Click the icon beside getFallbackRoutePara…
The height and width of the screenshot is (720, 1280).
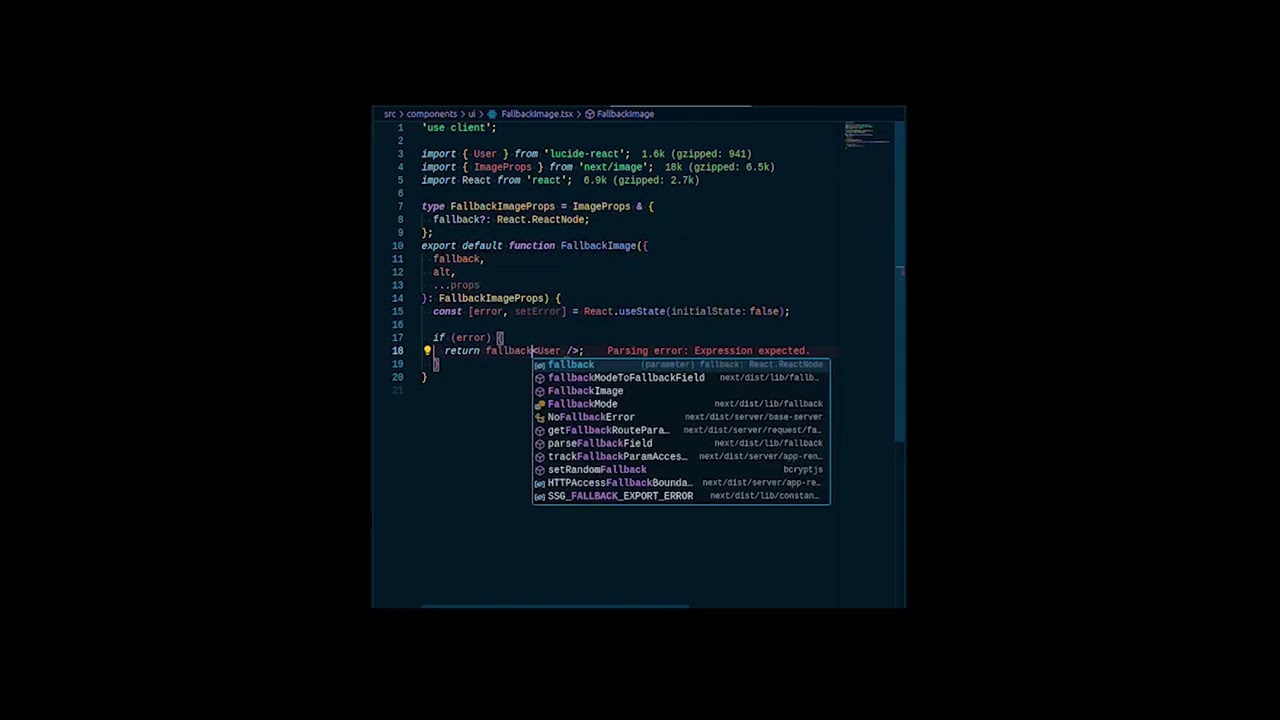pyautogui.click(x=540, y=430)
